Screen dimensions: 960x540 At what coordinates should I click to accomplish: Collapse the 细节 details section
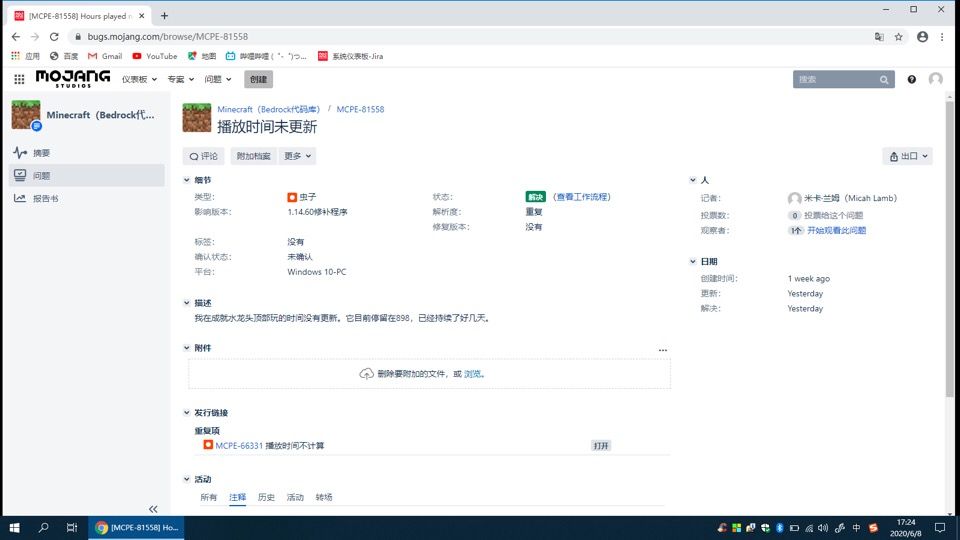187,180
